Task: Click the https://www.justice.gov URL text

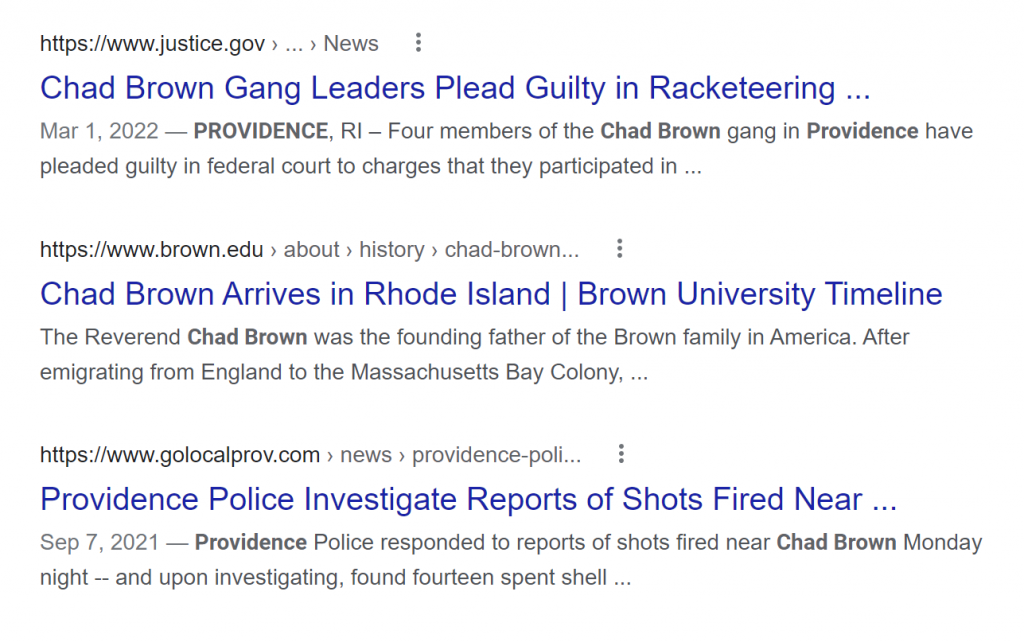Action: click(x=152, y=44)
